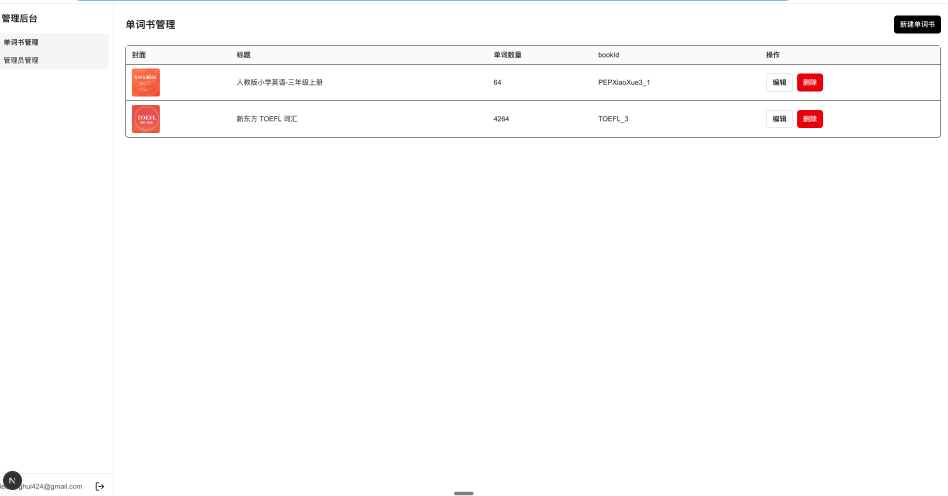Click the red 删除 button for TOEFL row
Screen dimensions: 948x496
(810, 119)
